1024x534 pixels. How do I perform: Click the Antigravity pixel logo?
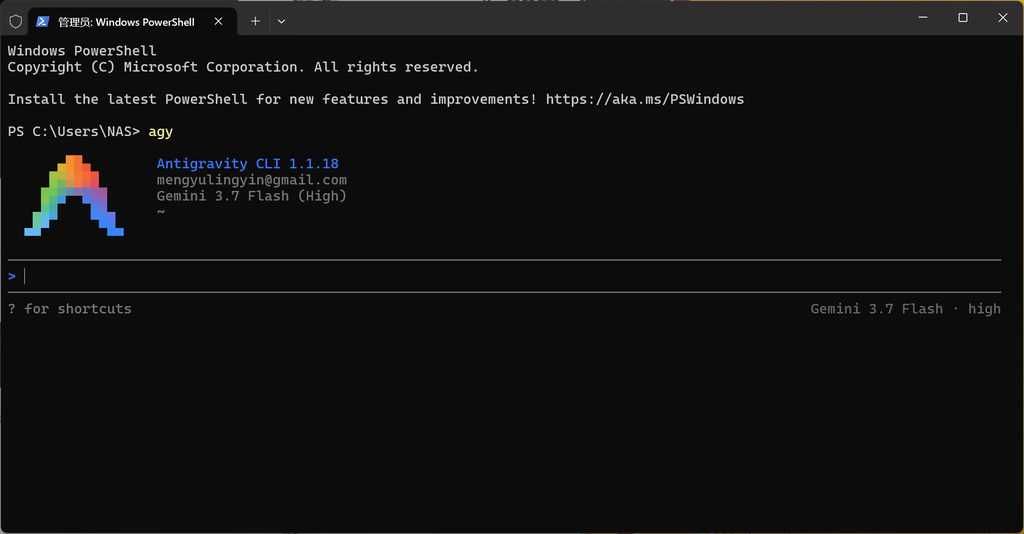click(74, 195)
